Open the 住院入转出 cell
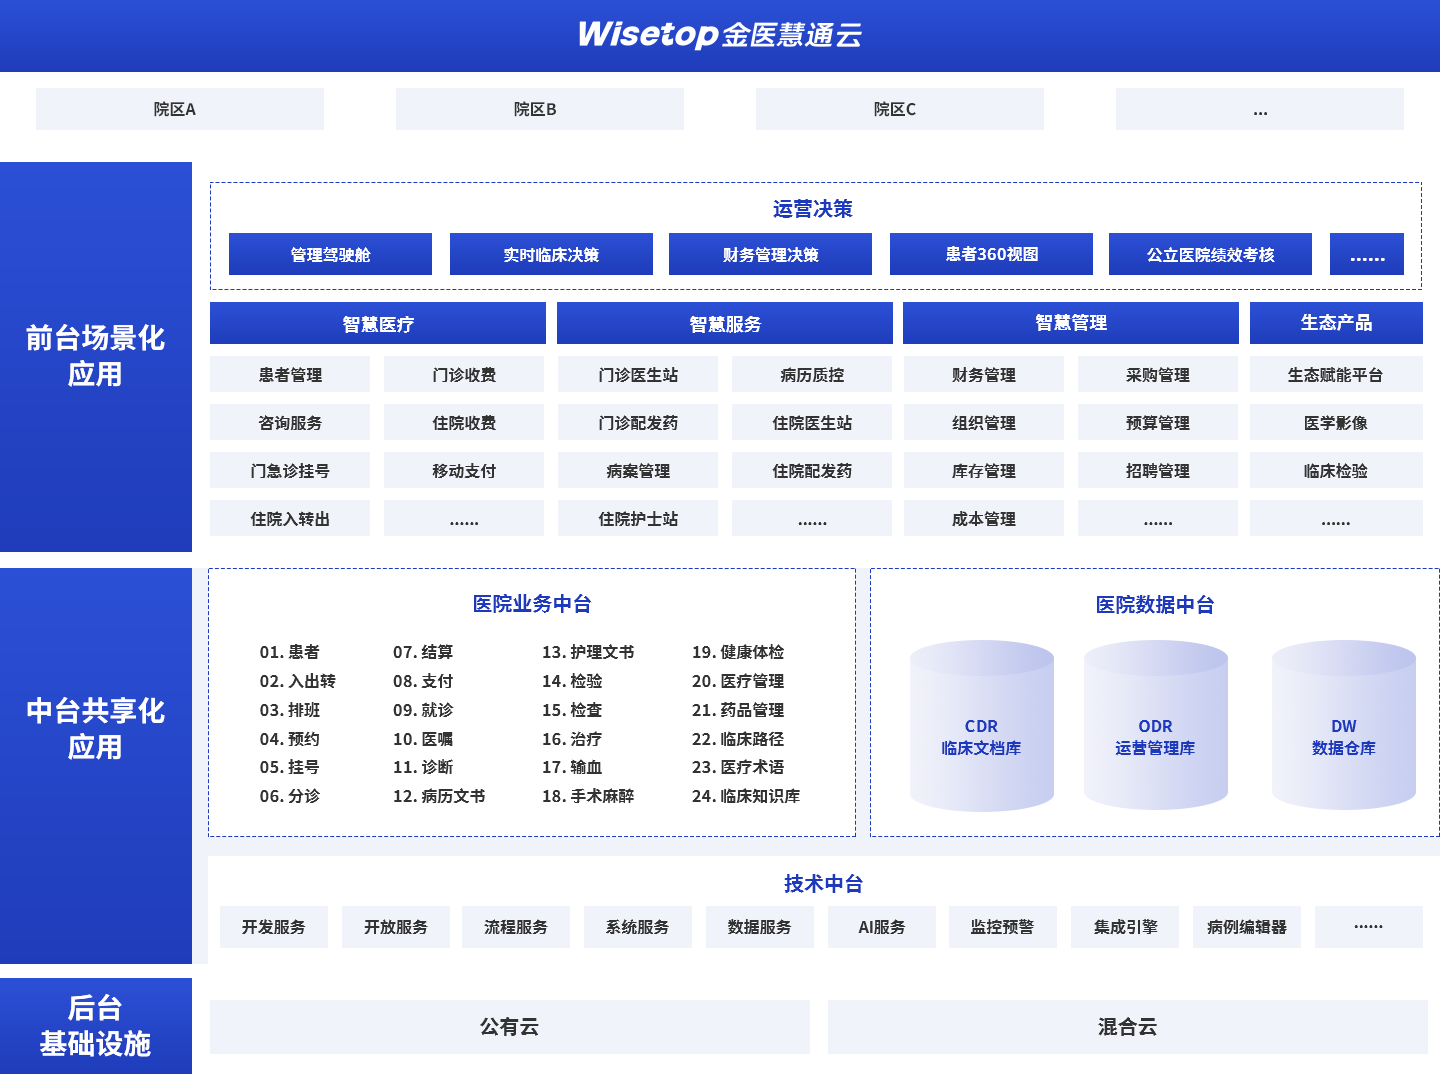This screenshot has width=1440, height=1074. [x=290, y=518]
